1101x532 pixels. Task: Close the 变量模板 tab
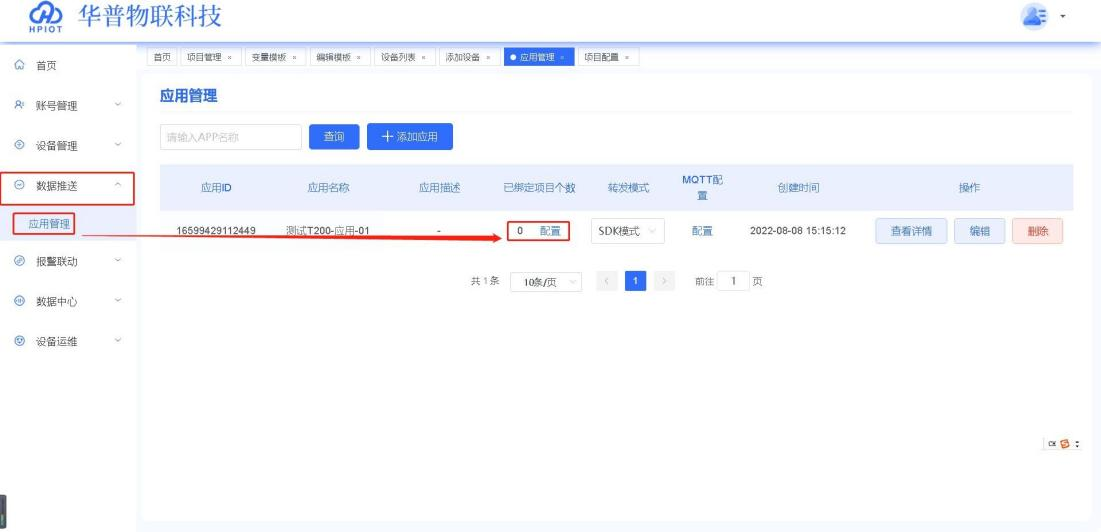(x=294, y=58)
